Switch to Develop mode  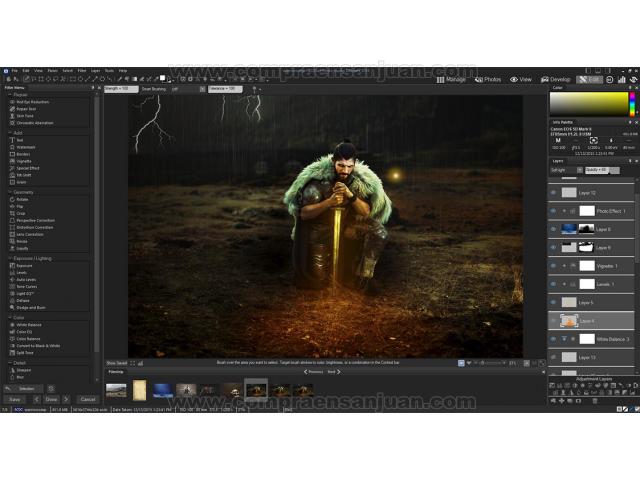point(556,80)
